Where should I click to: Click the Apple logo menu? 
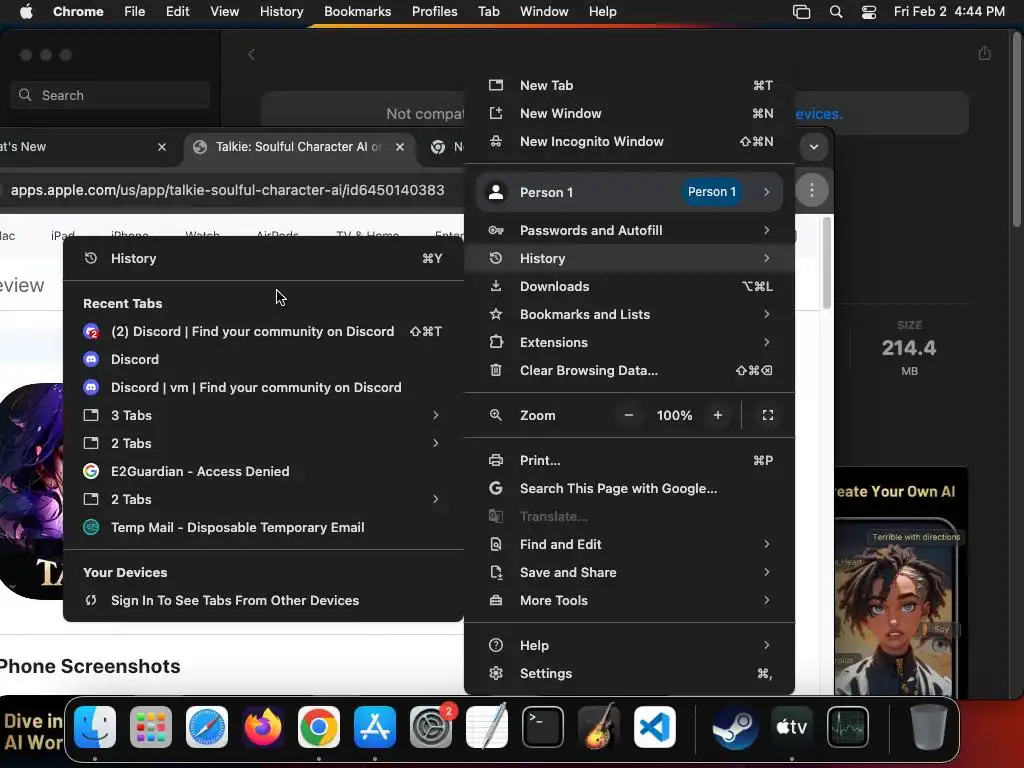[26, 12]
